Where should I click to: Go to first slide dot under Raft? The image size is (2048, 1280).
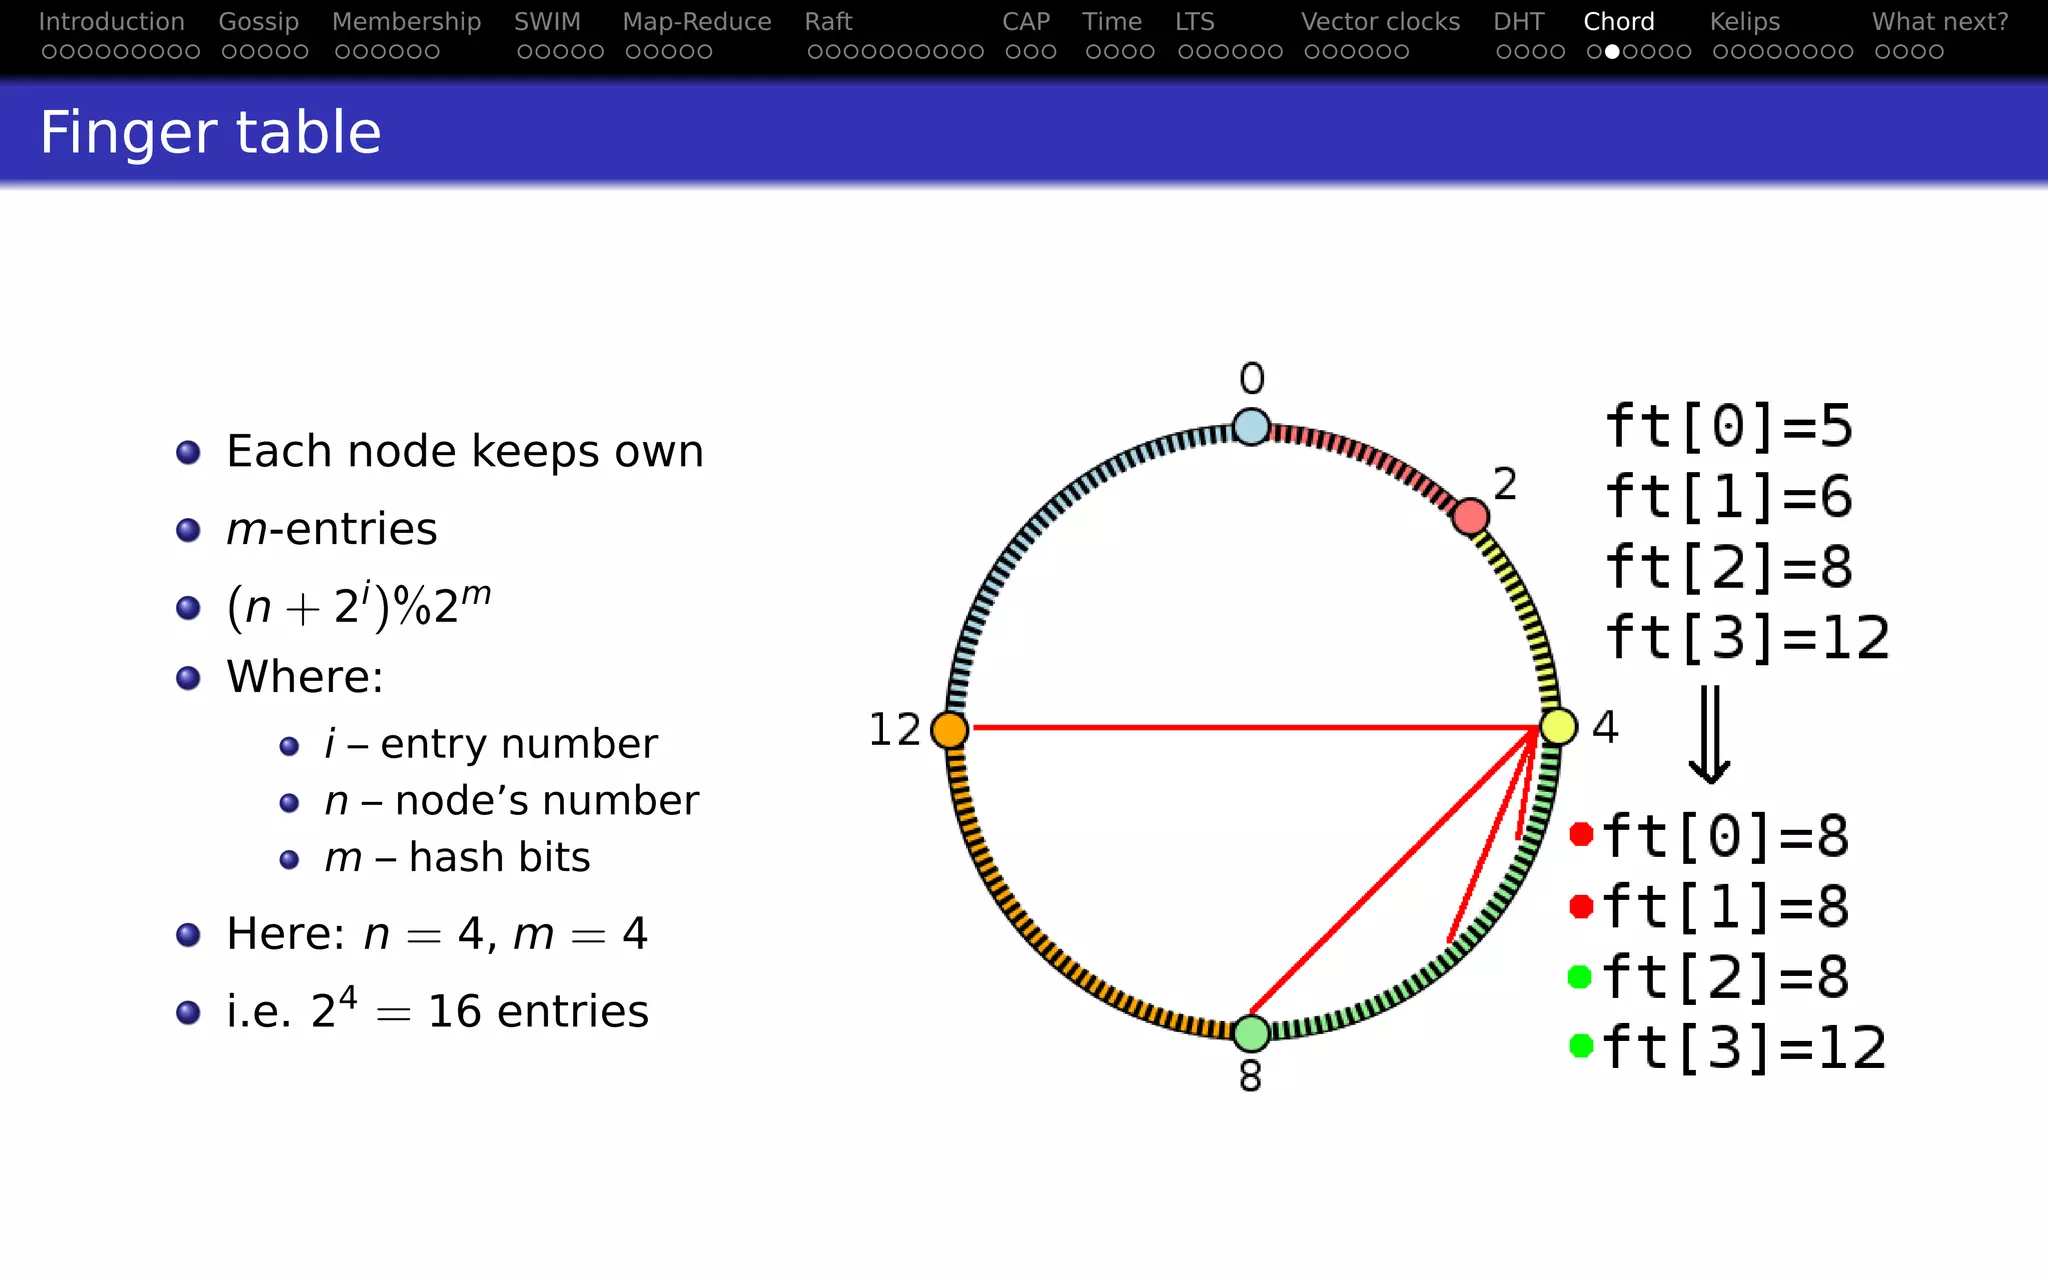click(815, 51)
